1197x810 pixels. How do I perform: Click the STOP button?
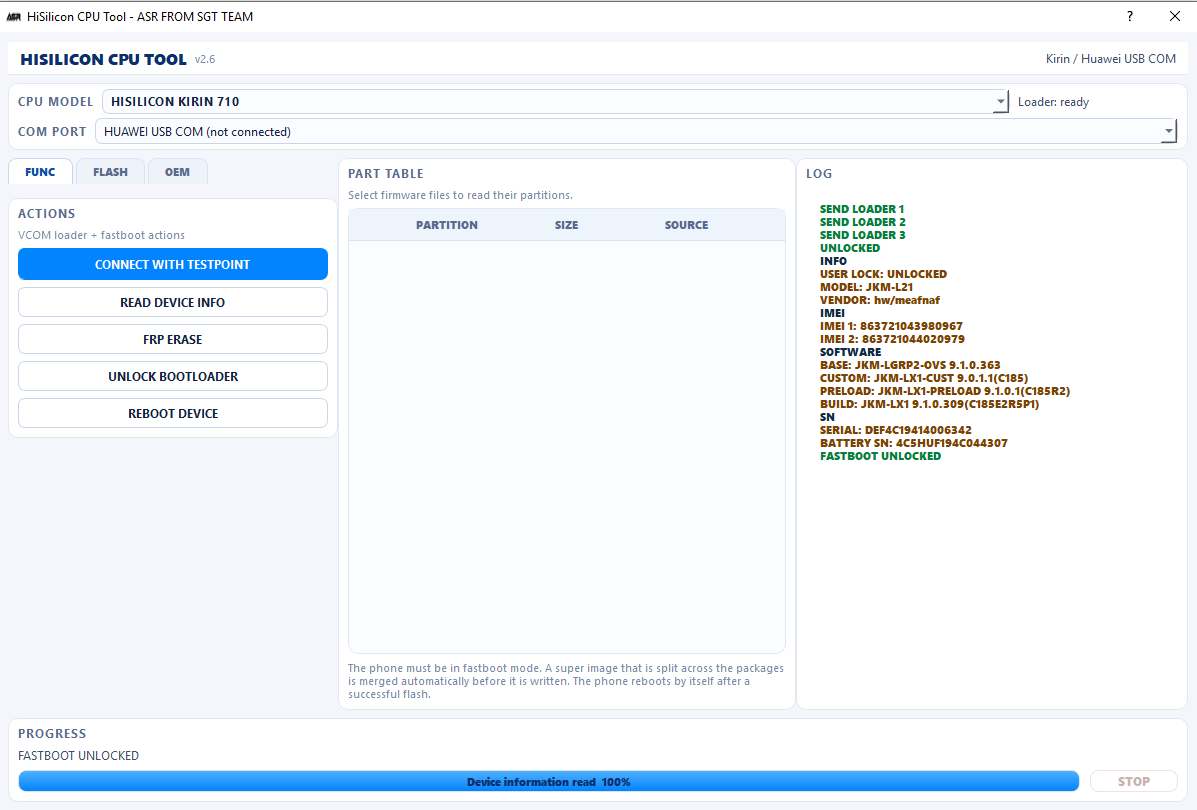[x=1134, y=781]
